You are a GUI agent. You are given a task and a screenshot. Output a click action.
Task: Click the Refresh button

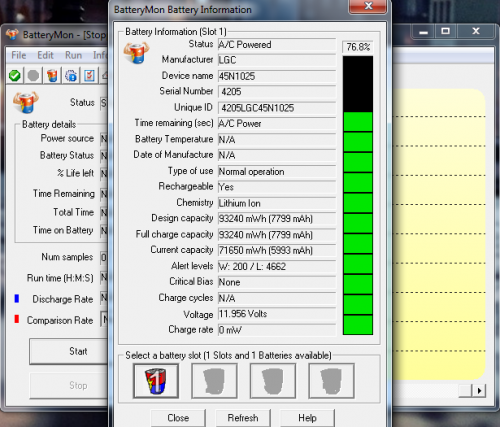[x=243, y=418]
